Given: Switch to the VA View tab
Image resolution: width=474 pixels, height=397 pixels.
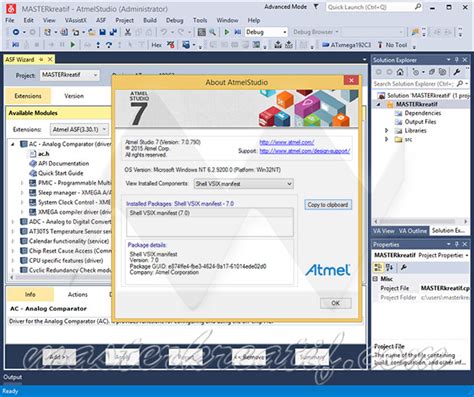Looking at the screenshot, I should coord(384,231).
